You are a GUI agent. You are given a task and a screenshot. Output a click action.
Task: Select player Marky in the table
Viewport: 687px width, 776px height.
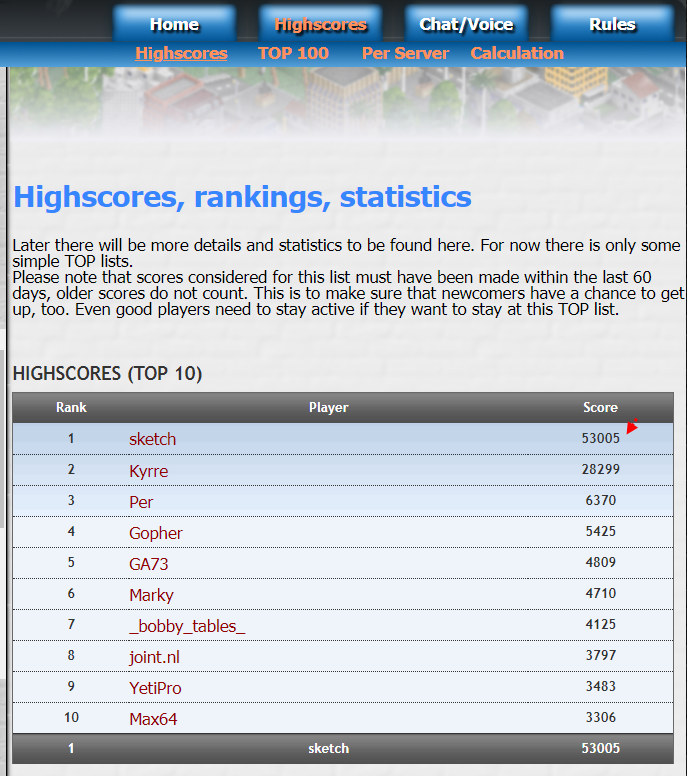pyautogui.click(x=151, y=595)
